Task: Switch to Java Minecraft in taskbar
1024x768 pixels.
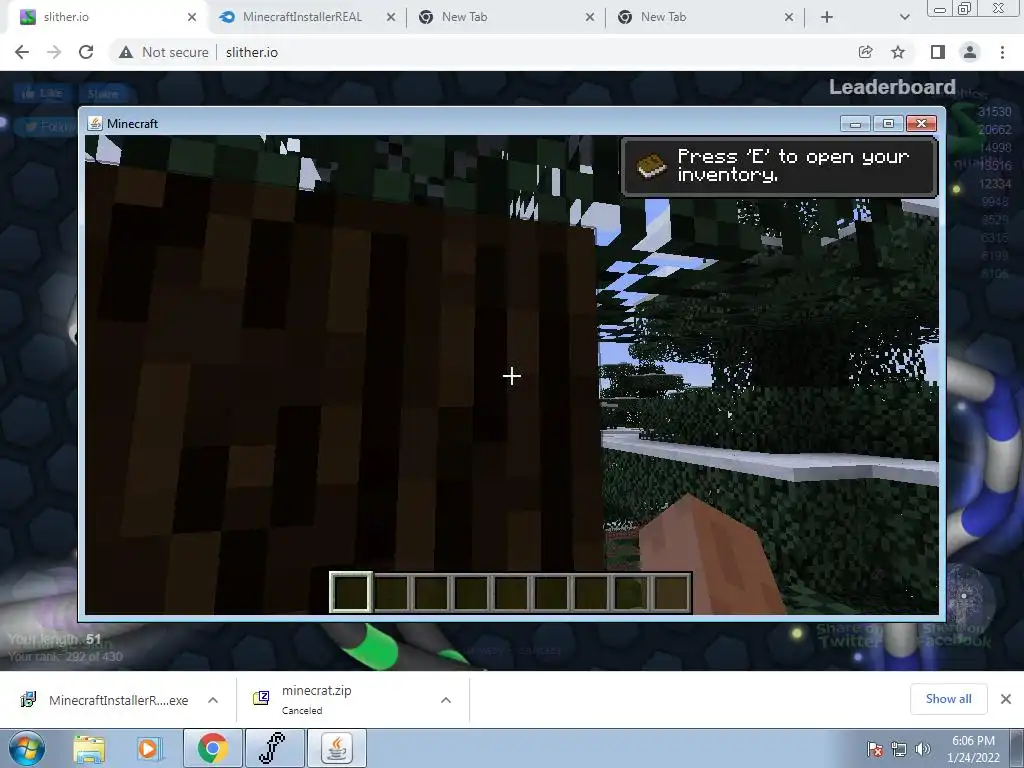Action: click(x=336, y=748)
